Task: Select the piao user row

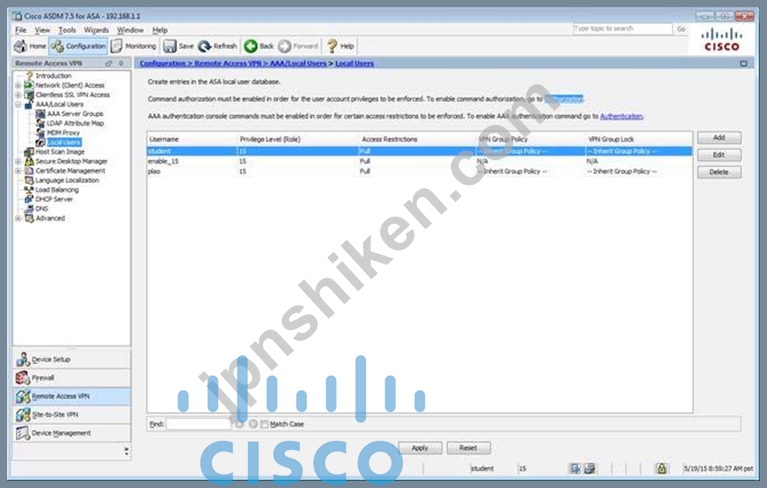Action: (x=420, y=171)
